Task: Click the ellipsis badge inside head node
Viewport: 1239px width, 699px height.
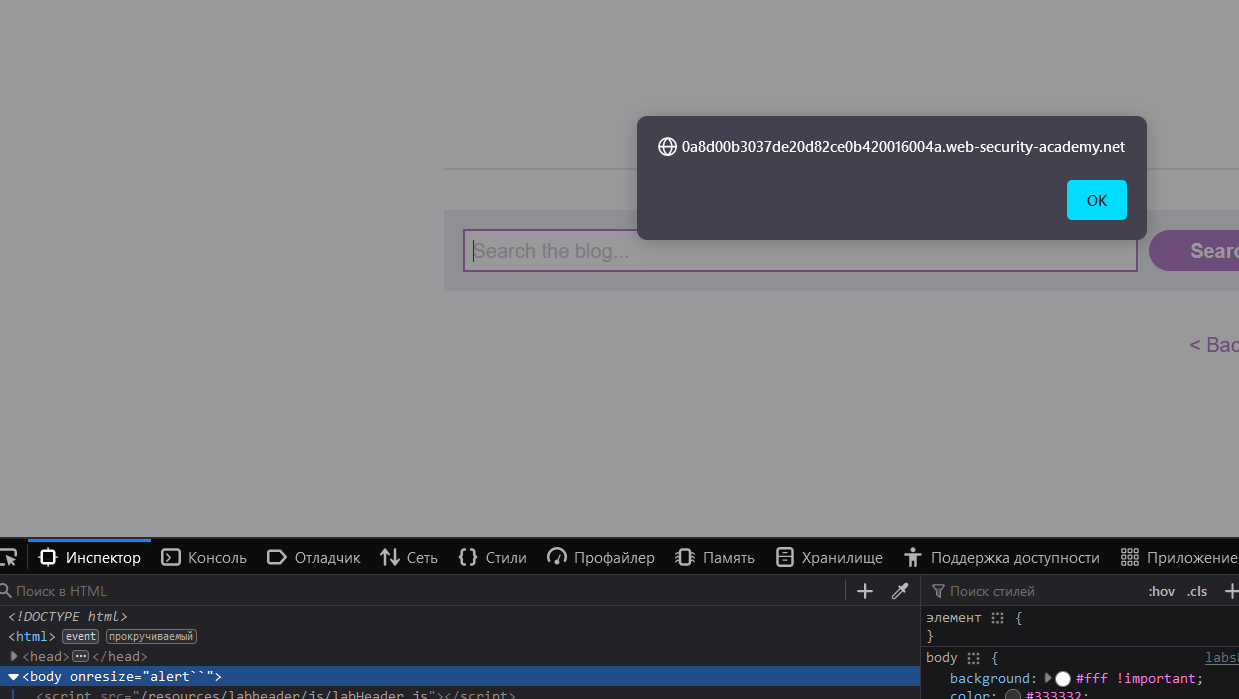Action: [x=81, y=656]
